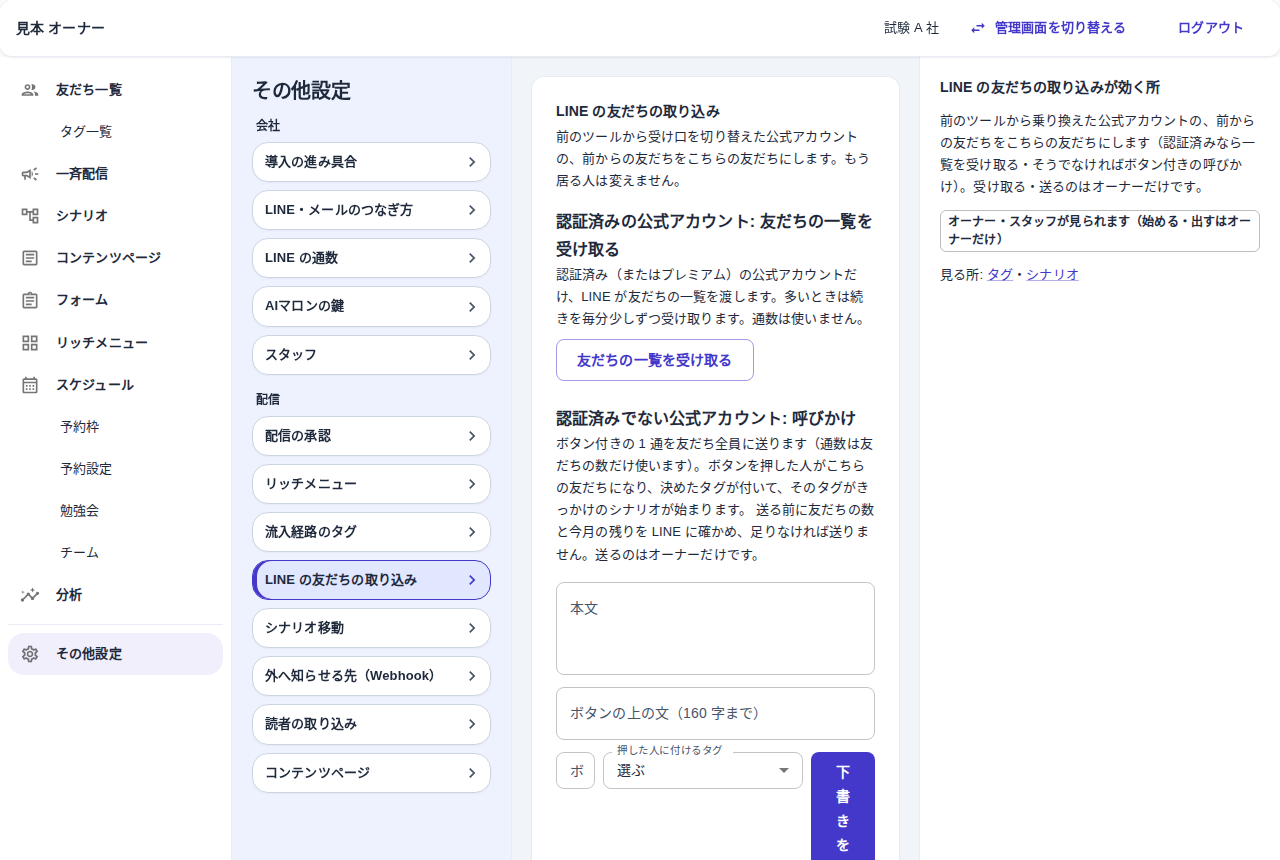Screen dimensions: 1280x860
Task: Open リッチメニュー under 配信 settings
Action: pos(371,484)
